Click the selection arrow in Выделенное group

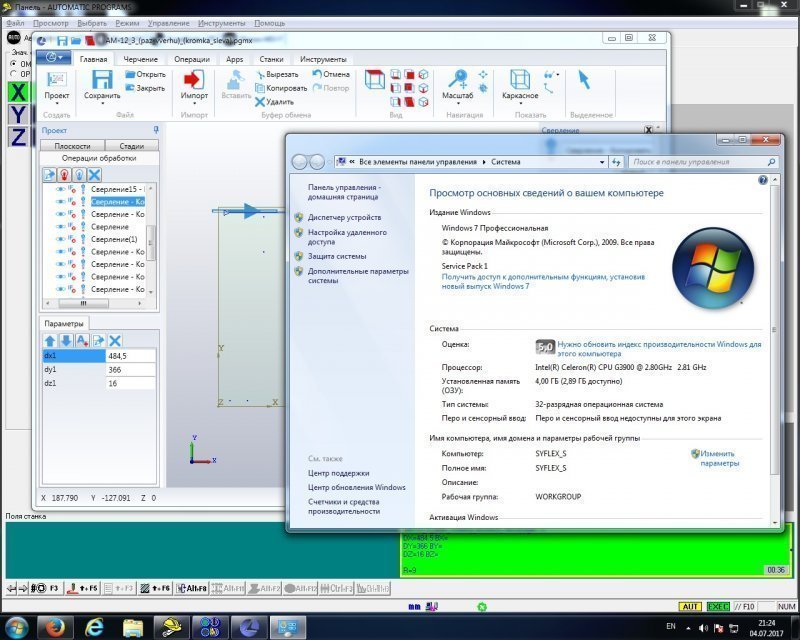click(x=584, y=80)
